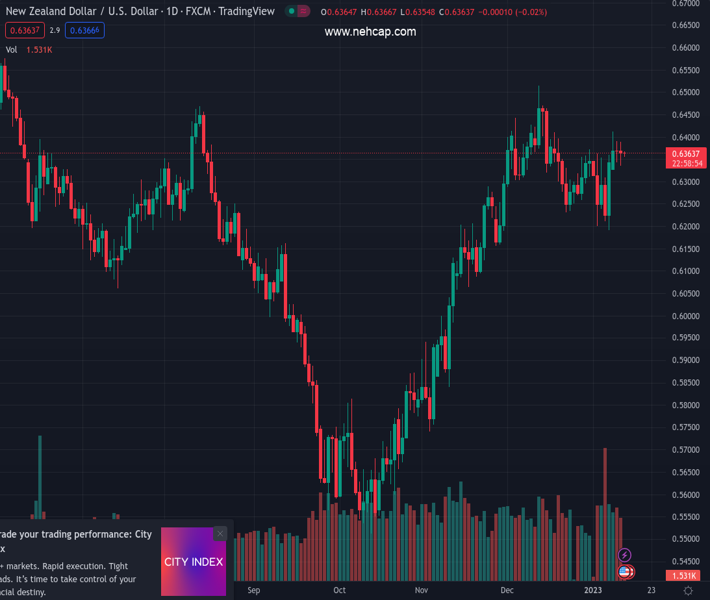Open the City Index ad banner image
Viewport: 710px width, 600px height.
[x=193, y=562]
